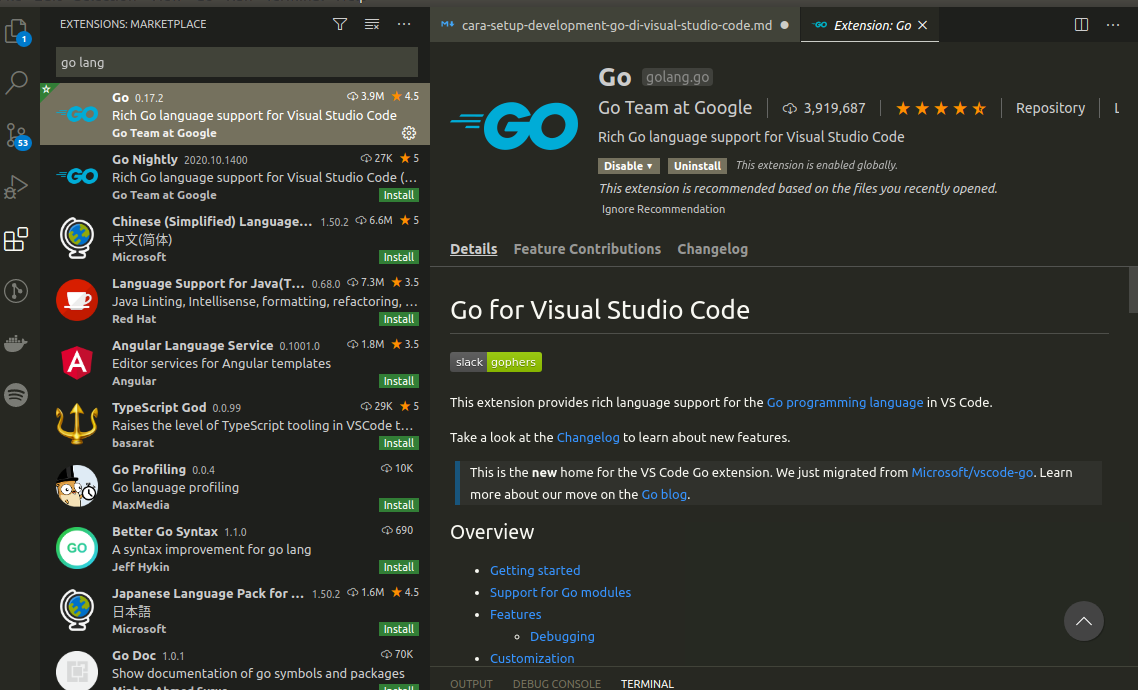Open the Explorer view in activity bar
Screen dimensions: 1138x690
17,31
